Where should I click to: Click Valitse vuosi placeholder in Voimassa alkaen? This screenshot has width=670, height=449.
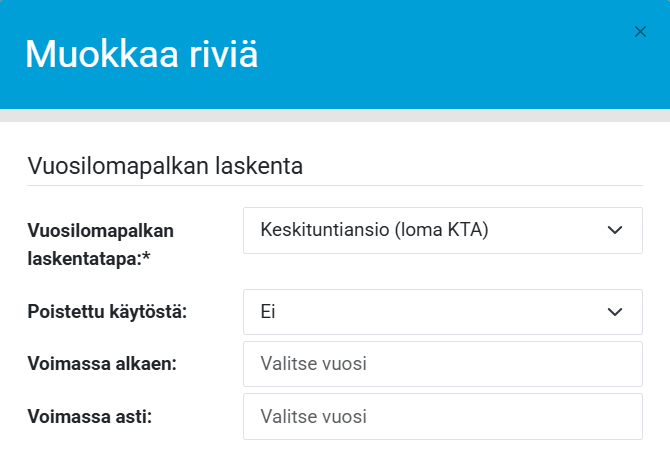(313, 364)
